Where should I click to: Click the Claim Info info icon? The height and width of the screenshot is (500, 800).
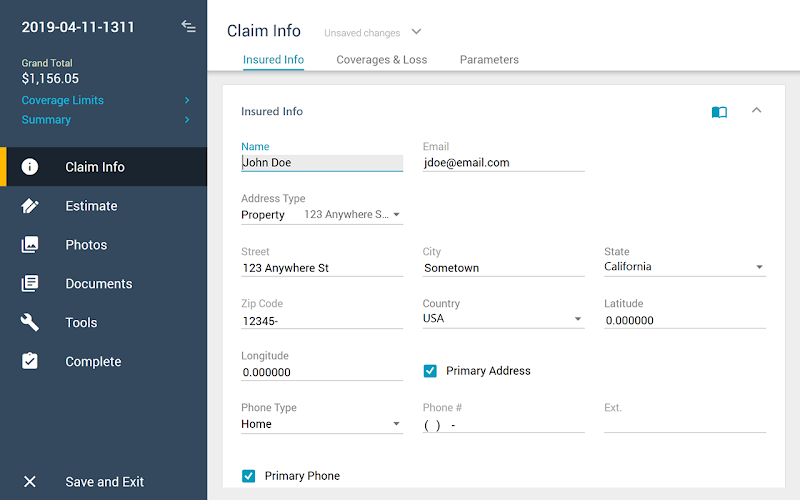[30, 166]
